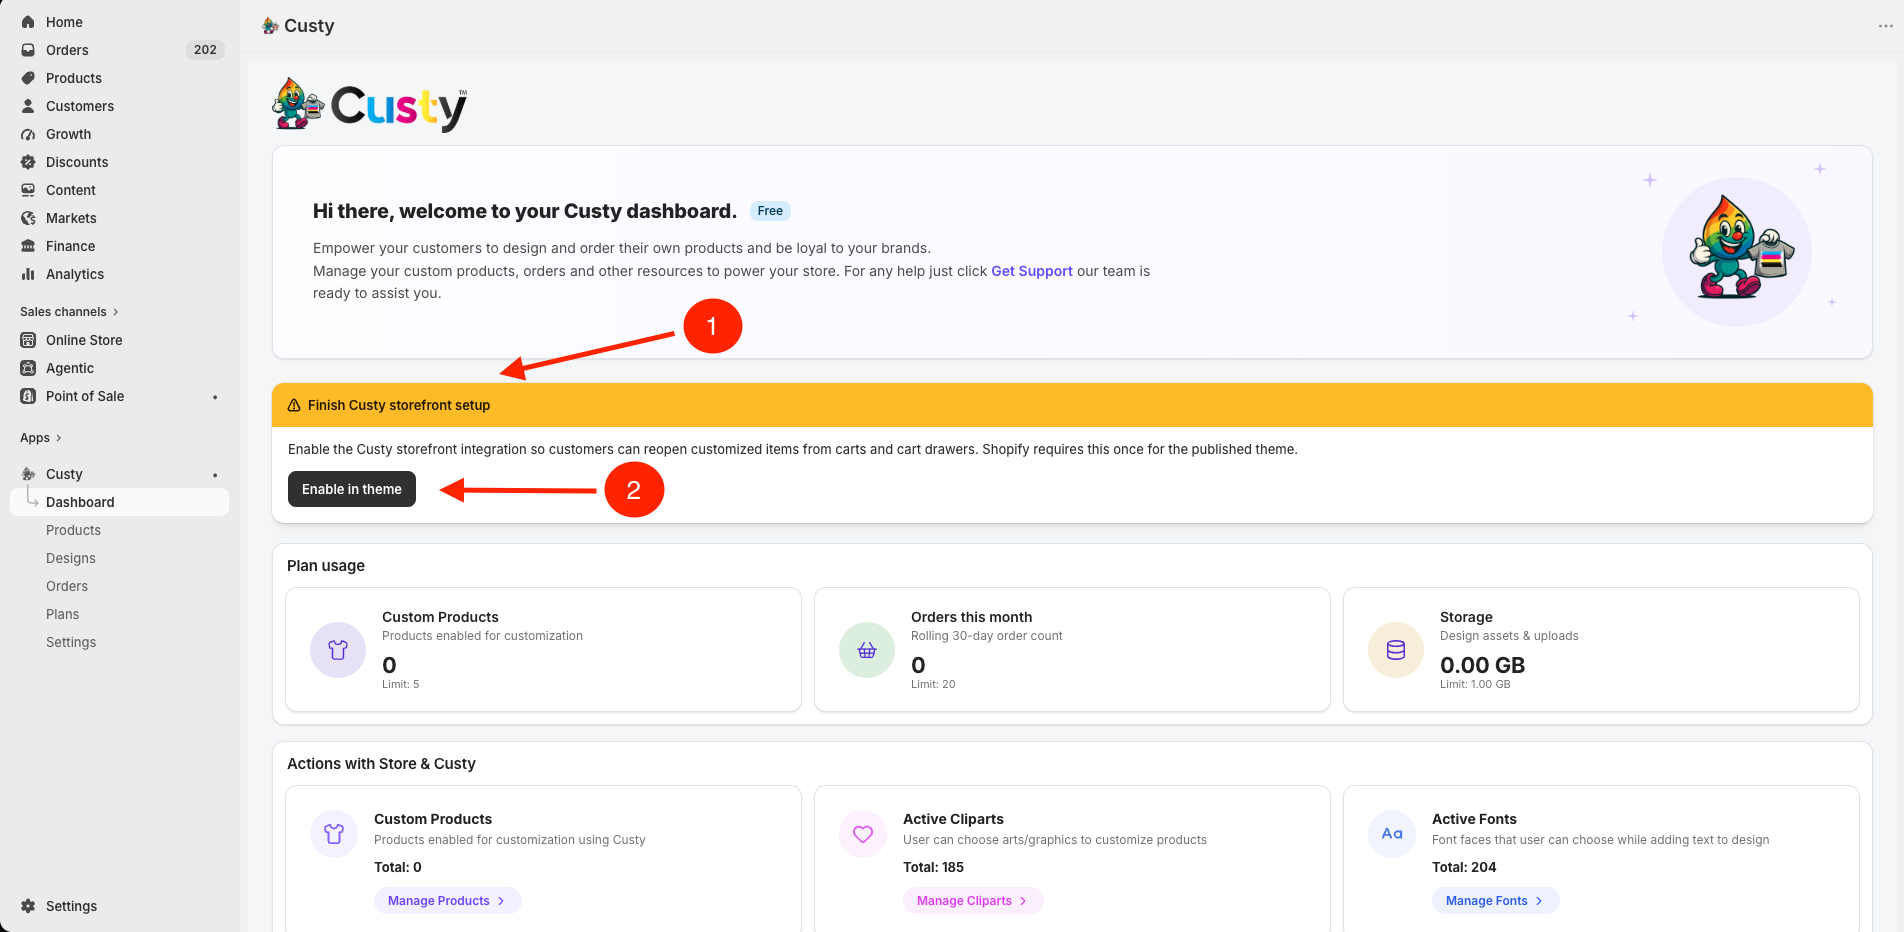Click the Discounts icon in sidebar
Image resolution: width=1904 pixels, height=932 pixels.
pyautogui.click(x=28, y=162)
